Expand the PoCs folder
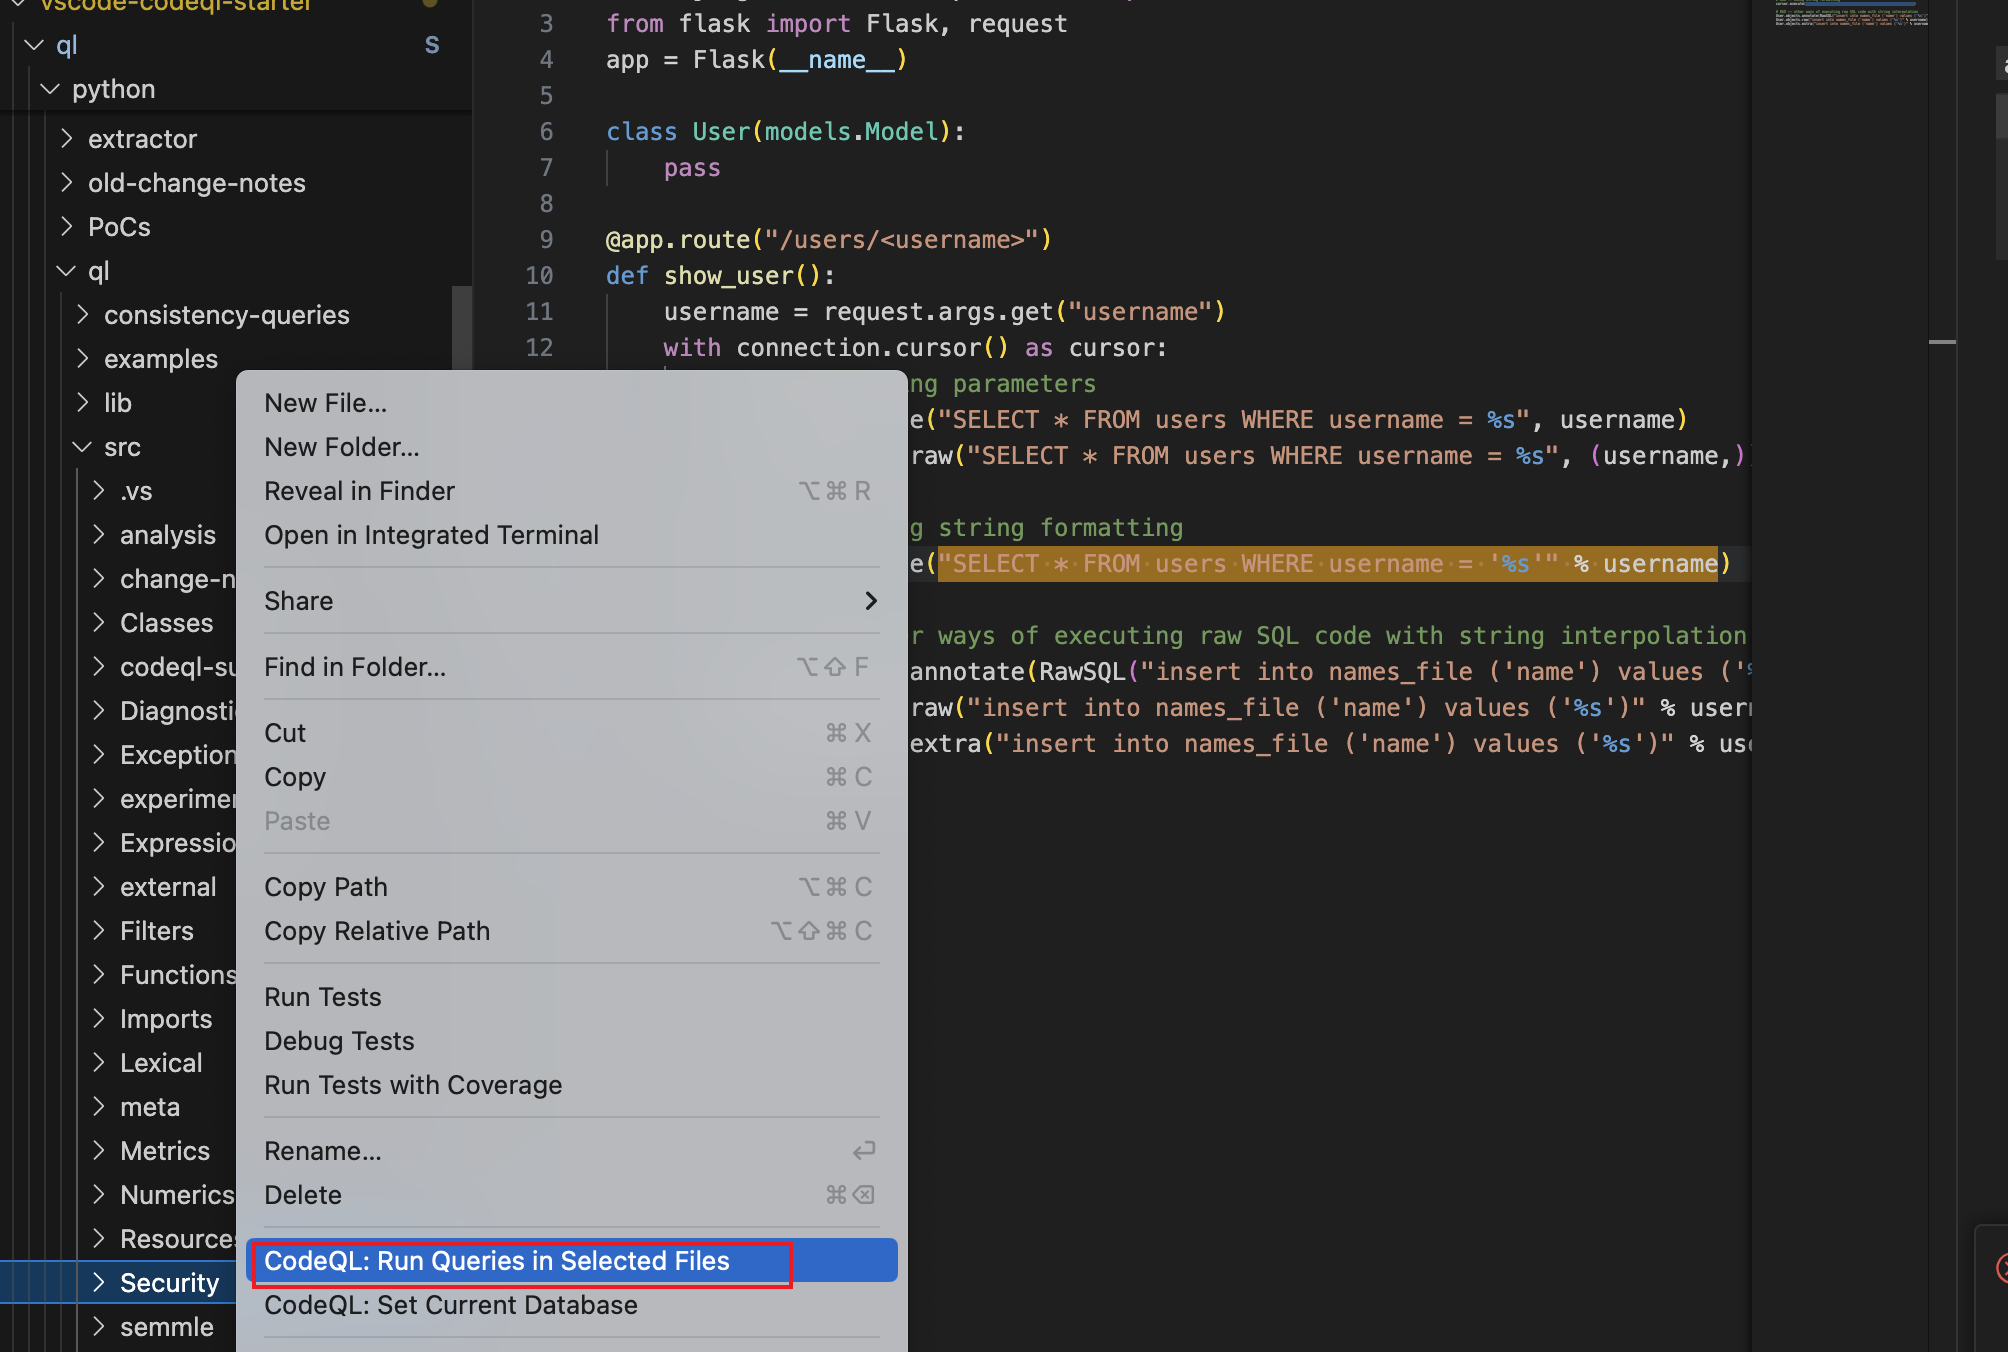Viewport: 2008px width, 1352px height. tap(66, 226)
